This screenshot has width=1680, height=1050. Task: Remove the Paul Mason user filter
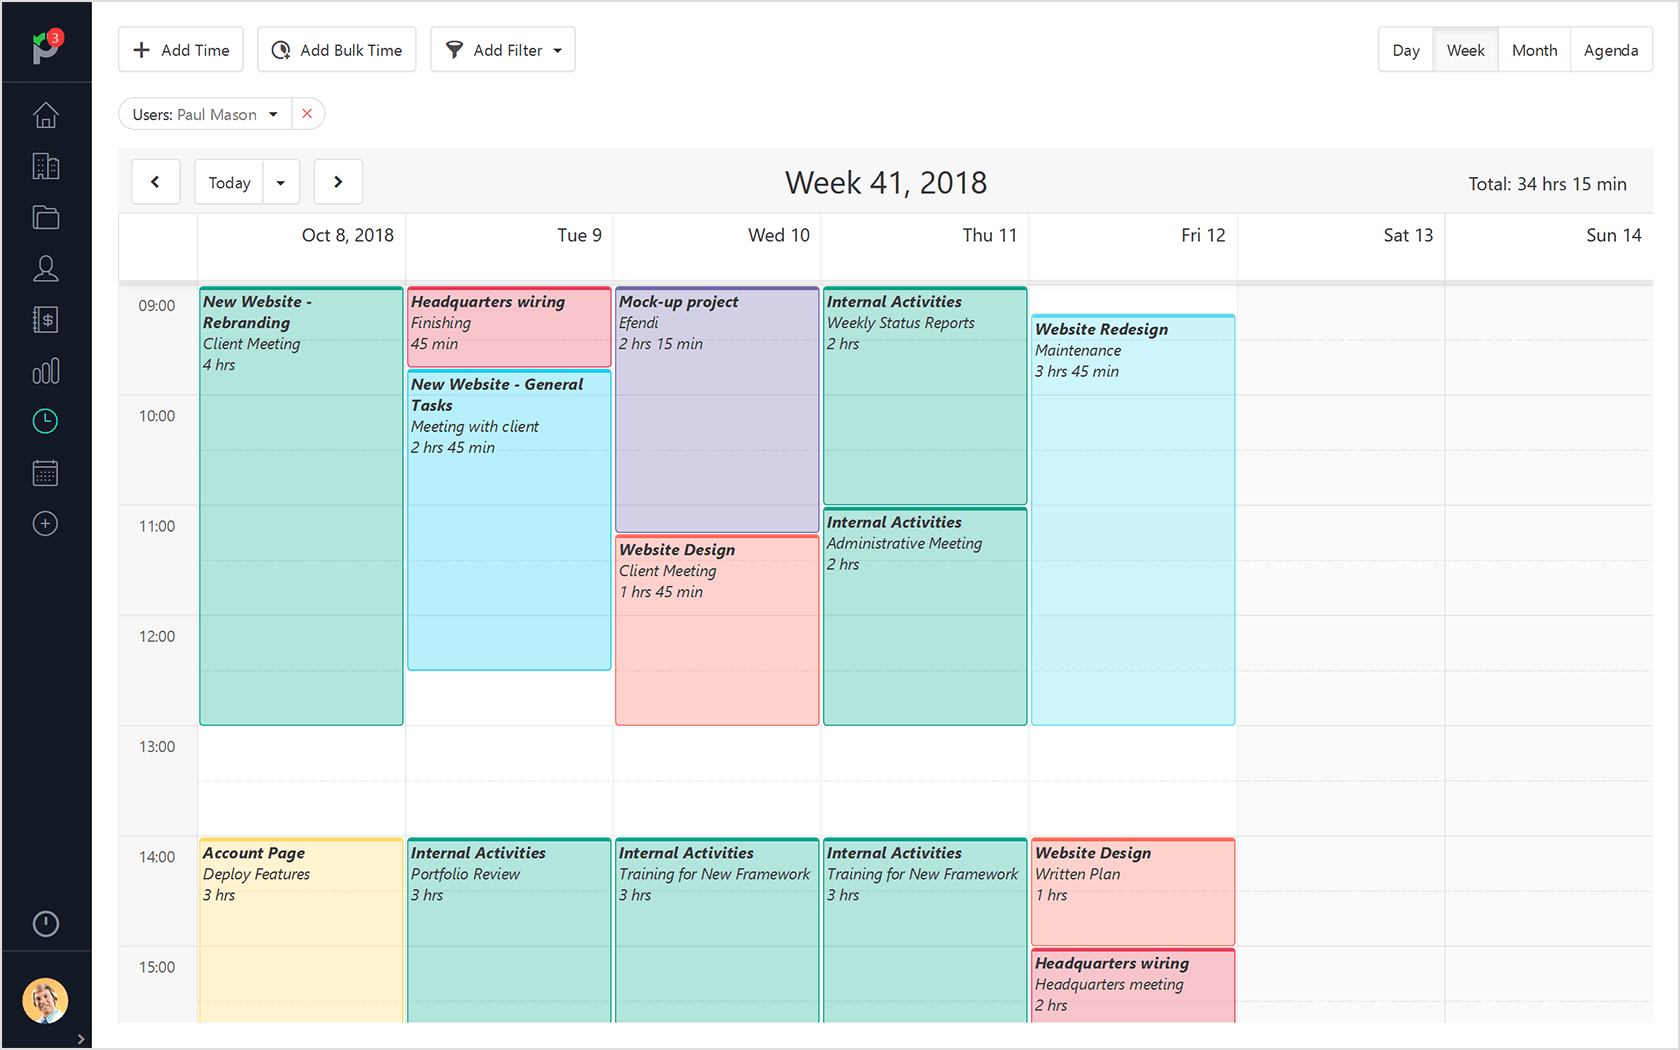[x=307, y=114]
